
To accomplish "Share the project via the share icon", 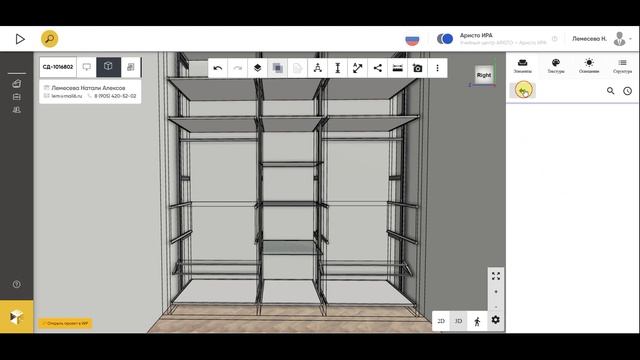I will tap(378, 68).
